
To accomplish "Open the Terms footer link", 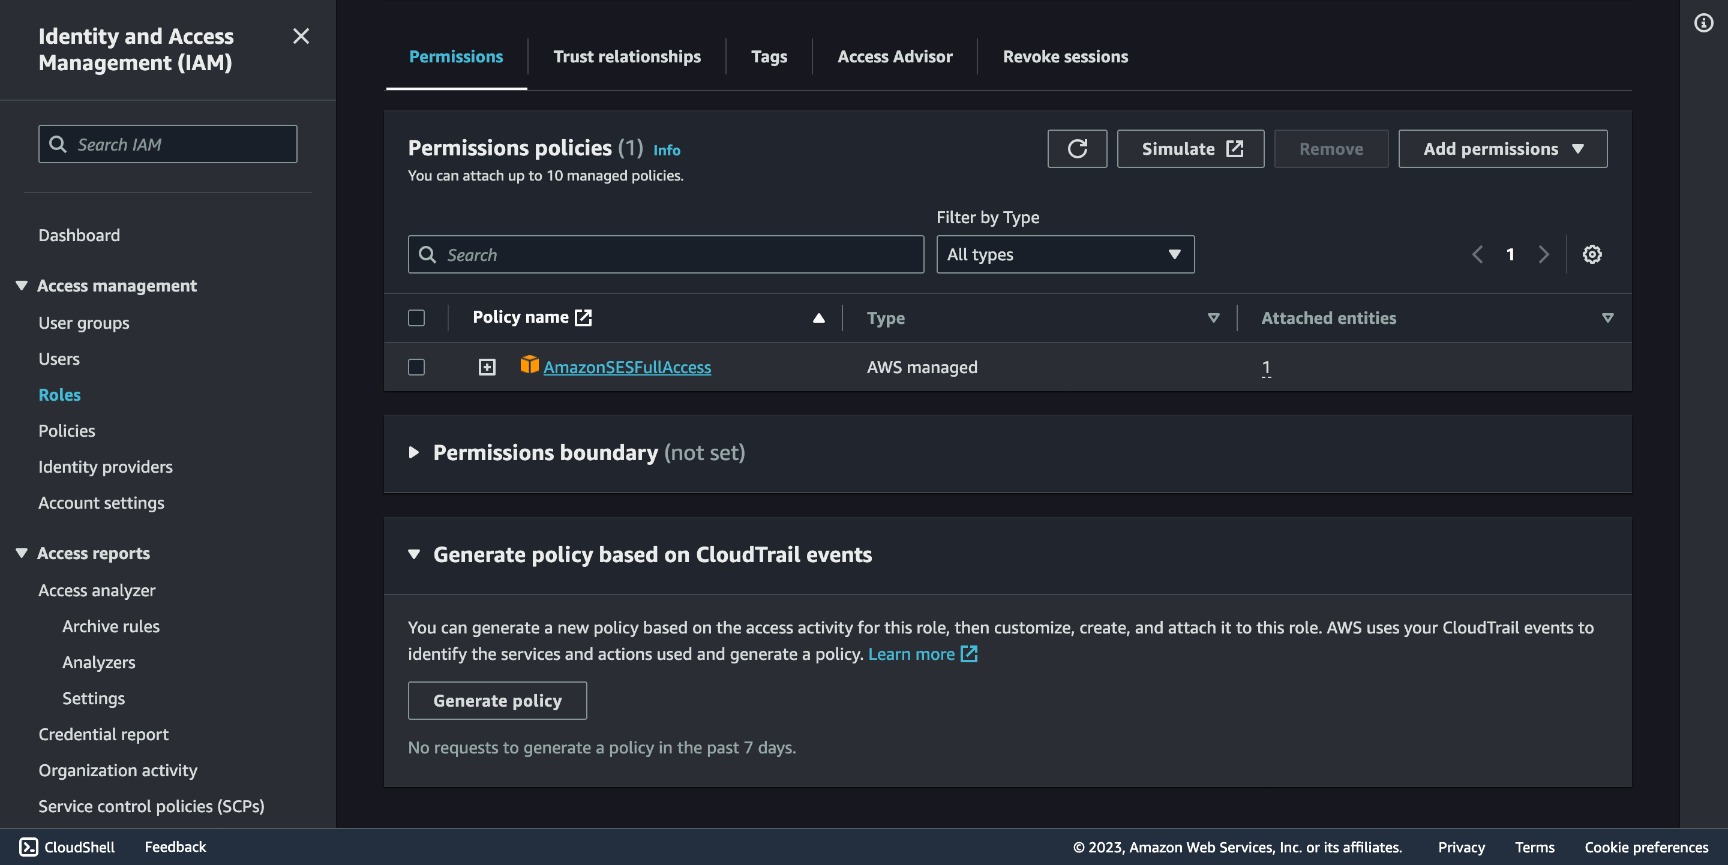I will [x=1535, y=847].
